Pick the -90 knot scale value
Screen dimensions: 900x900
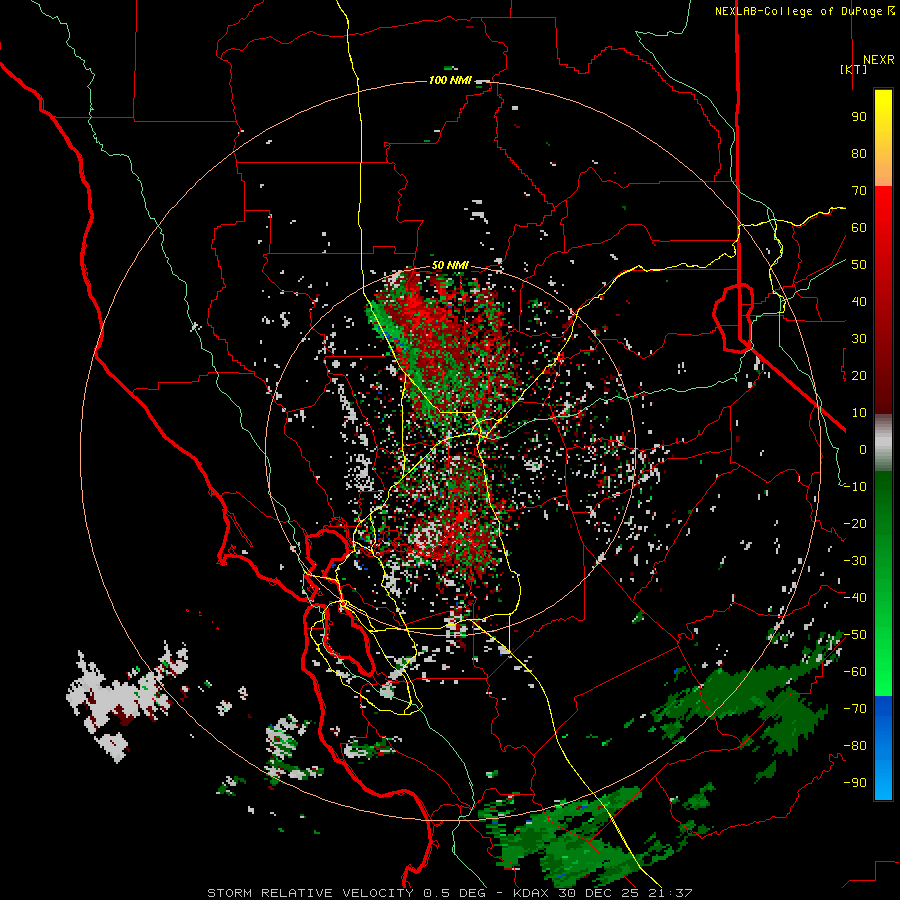(x=855, y=783)
